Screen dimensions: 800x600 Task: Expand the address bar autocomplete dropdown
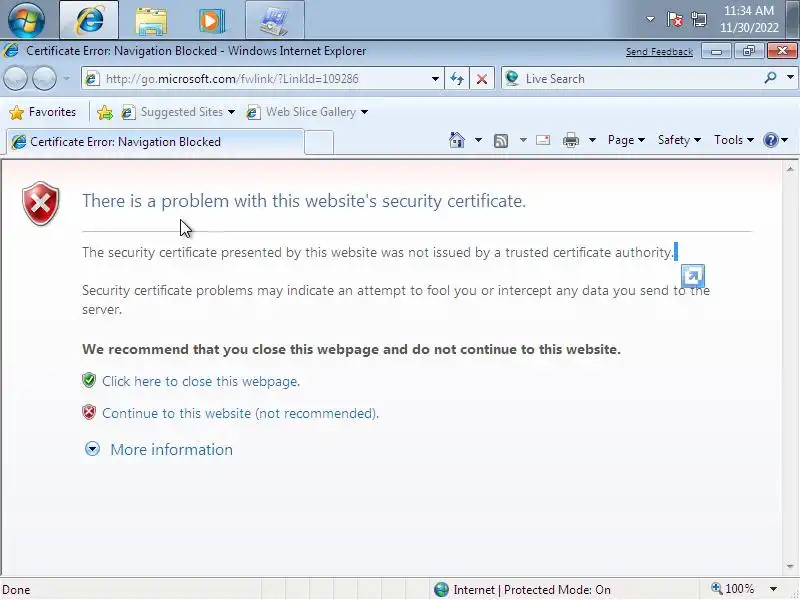click(x=435, y=79)
